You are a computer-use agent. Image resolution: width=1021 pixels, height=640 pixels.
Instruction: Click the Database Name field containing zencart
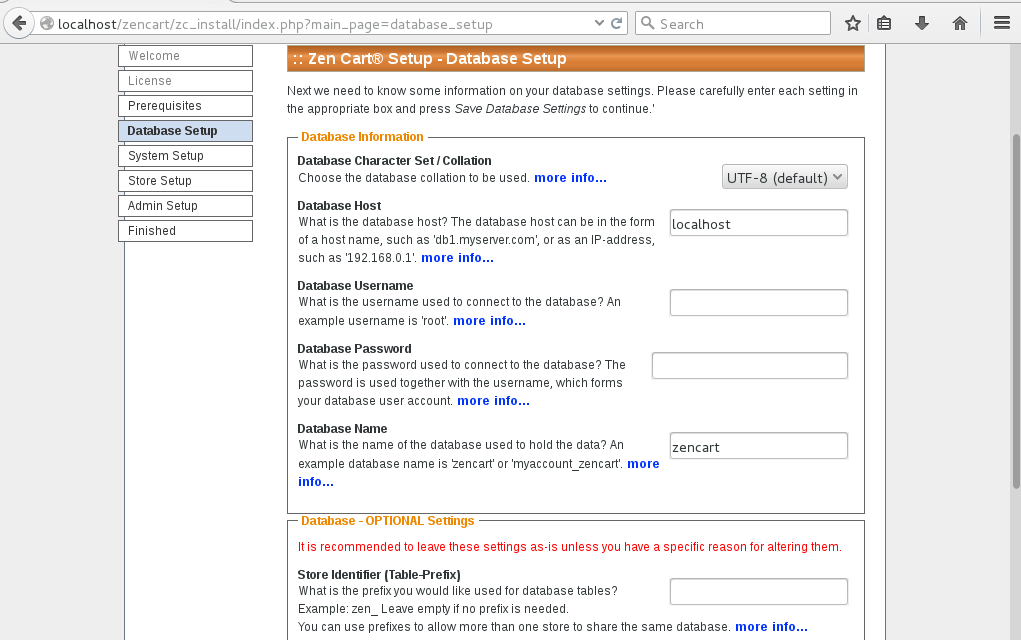759,446
